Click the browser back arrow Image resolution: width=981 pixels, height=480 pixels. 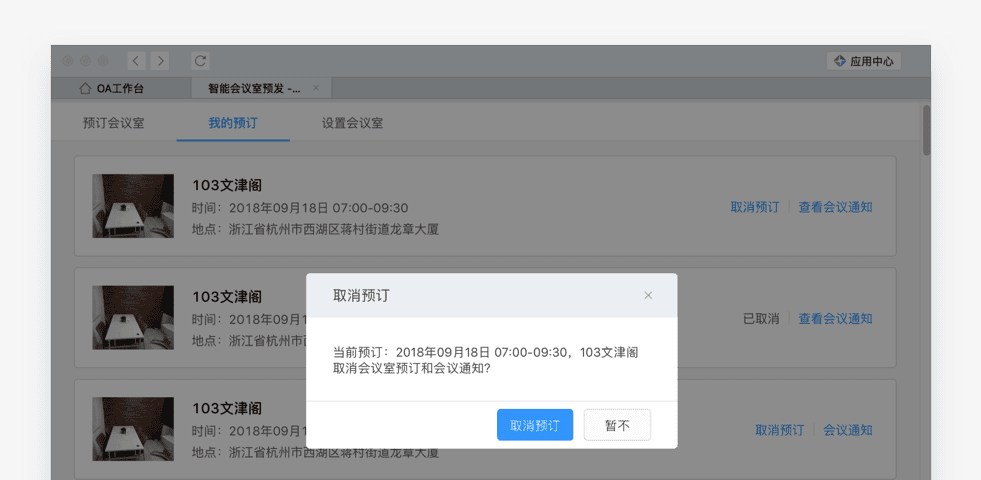tap(136, 61)
